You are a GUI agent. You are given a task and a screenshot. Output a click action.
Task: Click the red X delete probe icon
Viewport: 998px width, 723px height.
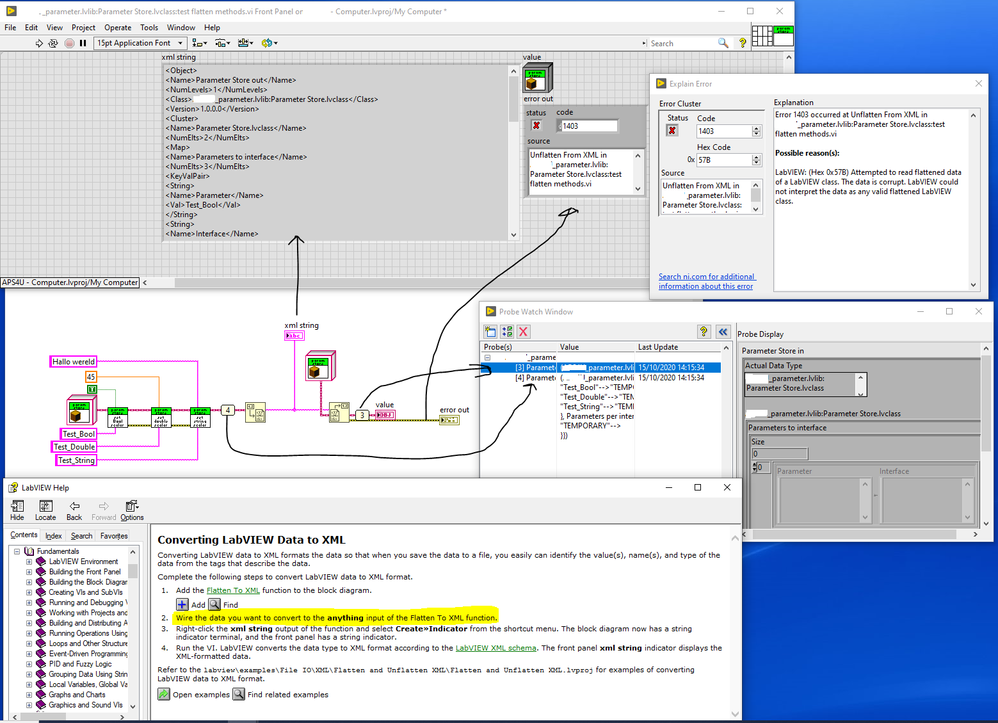[x=523, y=332]
